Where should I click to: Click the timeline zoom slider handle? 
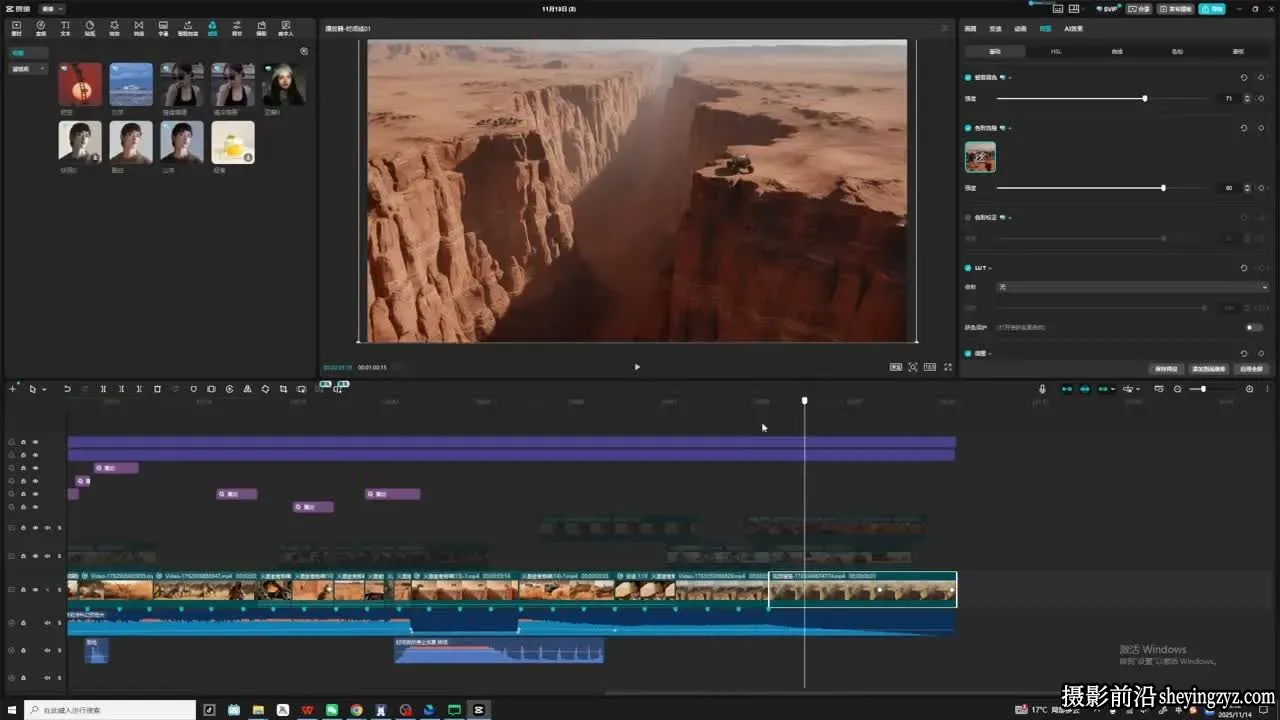[1203, 389]
